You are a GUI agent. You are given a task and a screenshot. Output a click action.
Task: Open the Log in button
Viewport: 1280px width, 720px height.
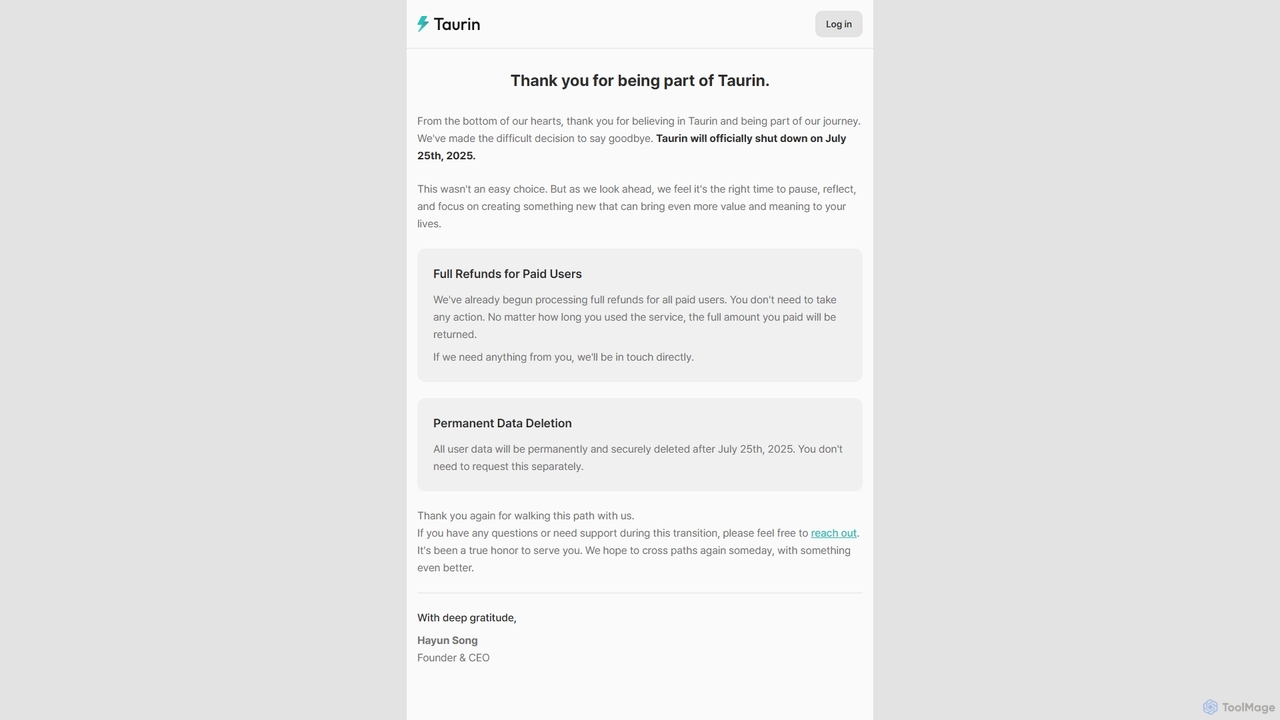[839, 24]
